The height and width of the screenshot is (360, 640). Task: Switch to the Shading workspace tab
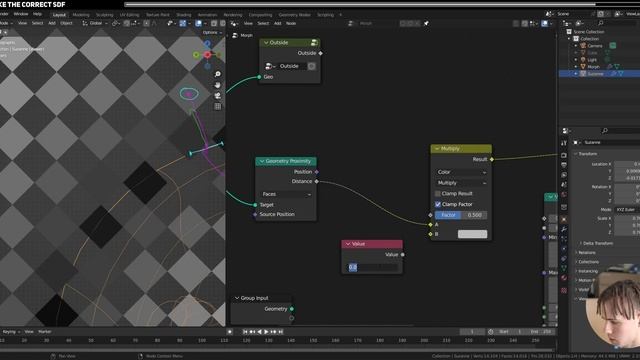(x=183, y=15)
